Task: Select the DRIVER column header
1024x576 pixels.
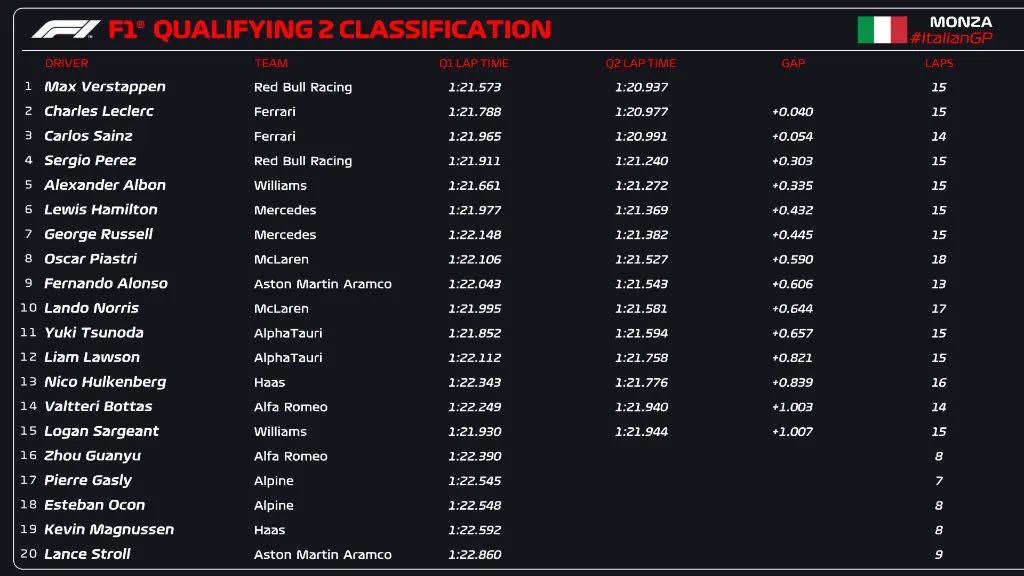Action: [x=66, y=63]
